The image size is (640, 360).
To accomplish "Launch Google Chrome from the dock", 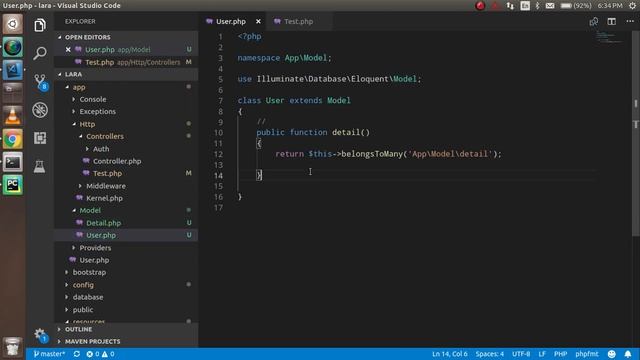I will coord(13,139).
